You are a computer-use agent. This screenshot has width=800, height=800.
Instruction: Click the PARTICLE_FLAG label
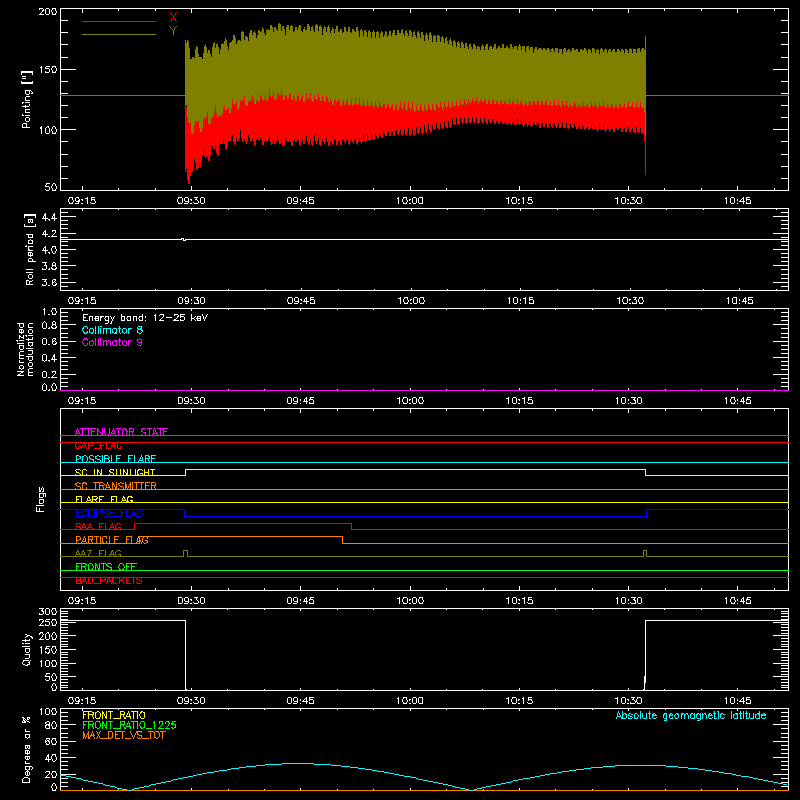(112, 540)
